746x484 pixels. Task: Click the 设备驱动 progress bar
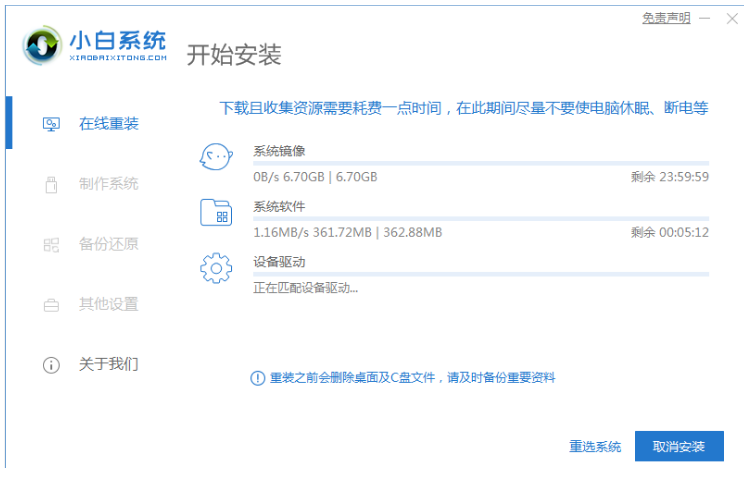(480, 273)
